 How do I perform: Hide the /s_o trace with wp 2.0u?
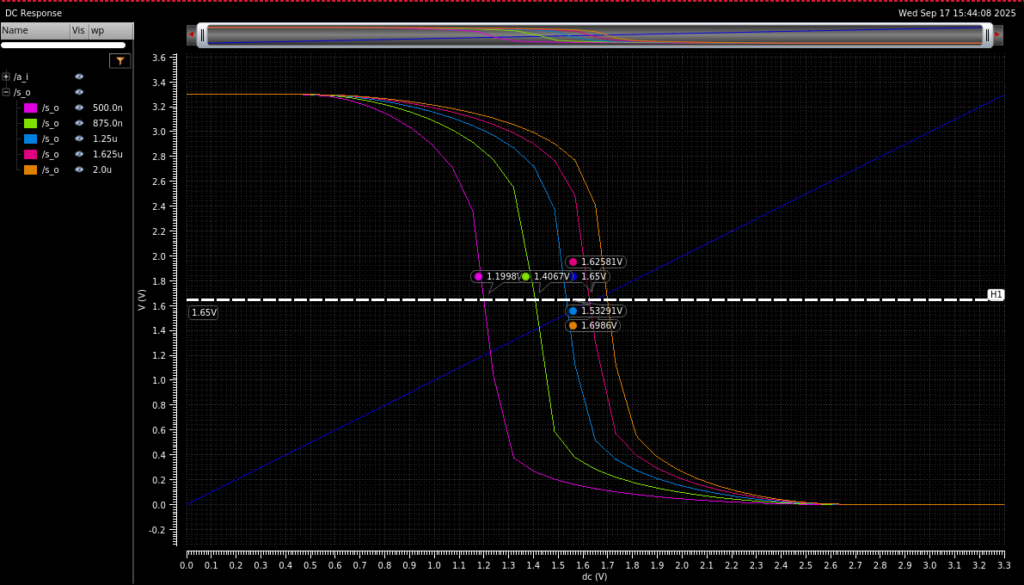[79, 170]
